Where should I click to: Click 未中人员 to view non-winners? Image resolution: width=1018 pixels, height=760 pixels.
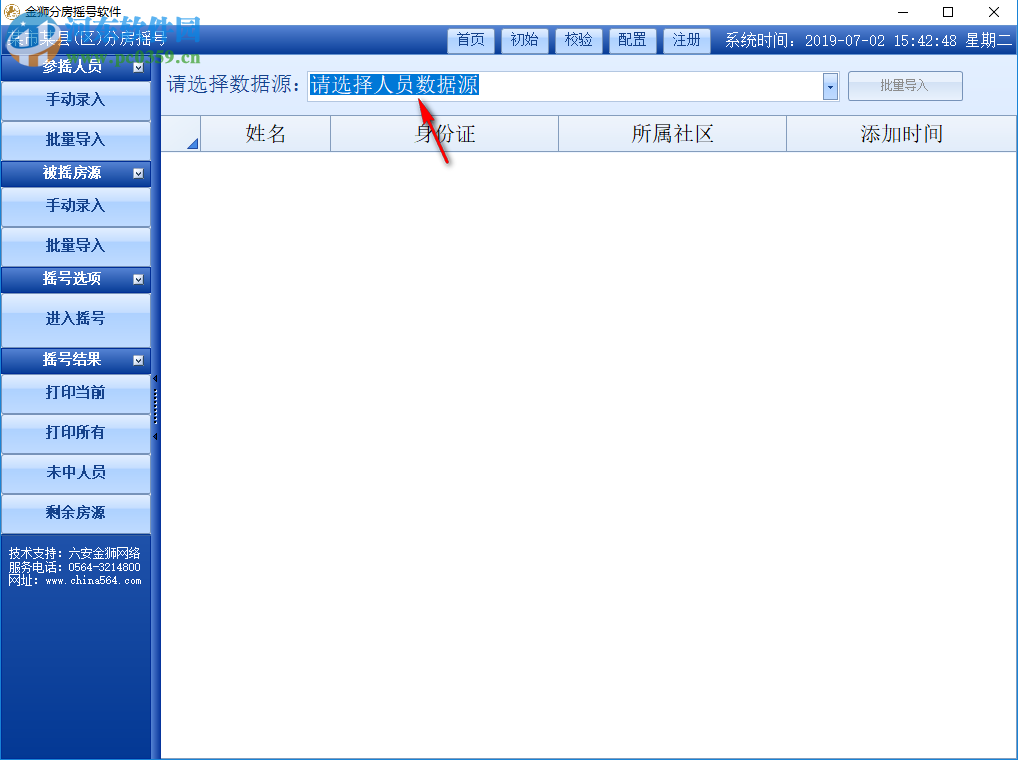tap(75, 473)
